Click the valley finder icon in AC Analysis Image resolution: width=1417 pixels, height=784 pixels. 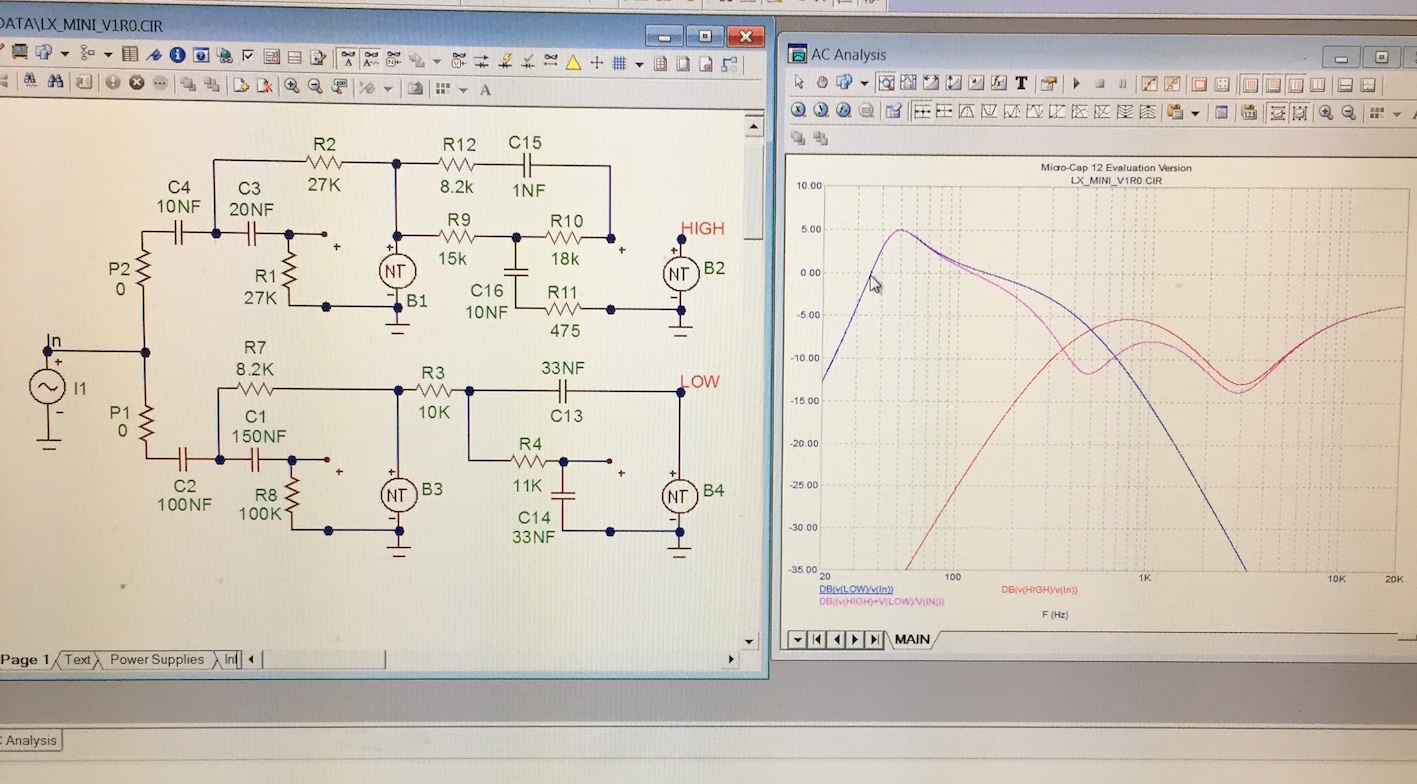[989, 111]
